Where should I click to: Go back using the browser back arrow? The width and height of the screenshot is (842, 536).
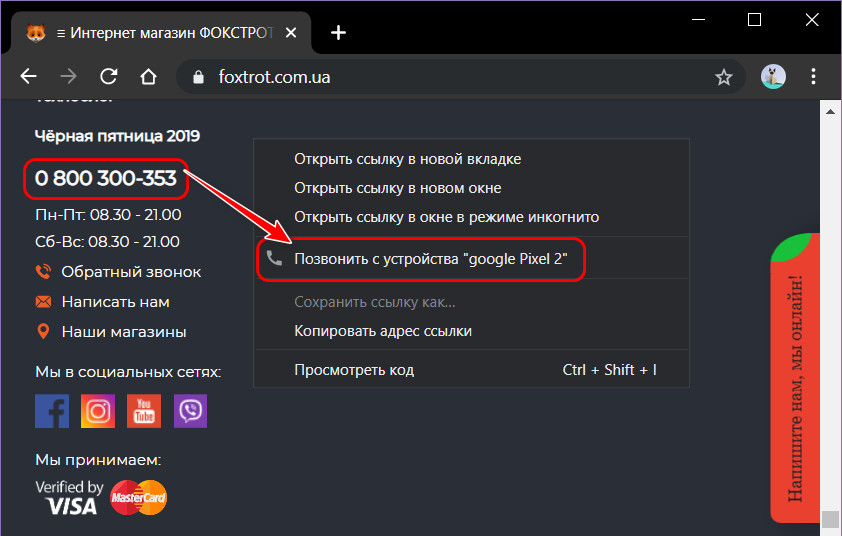(28, 77)
